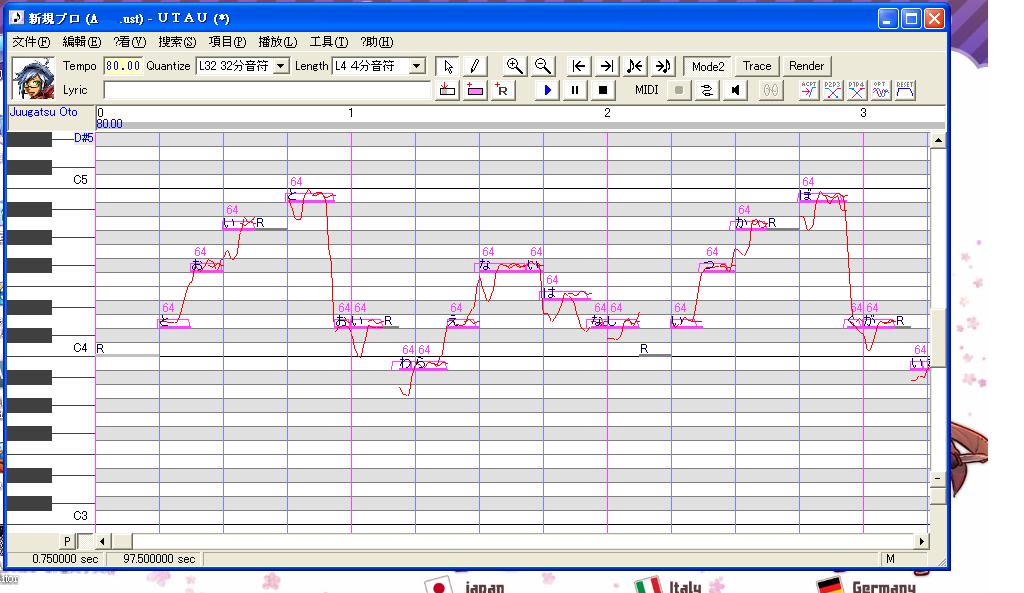The image size is (1024, 593).
Task: Pause playback
Action: (x=575, y=90)
